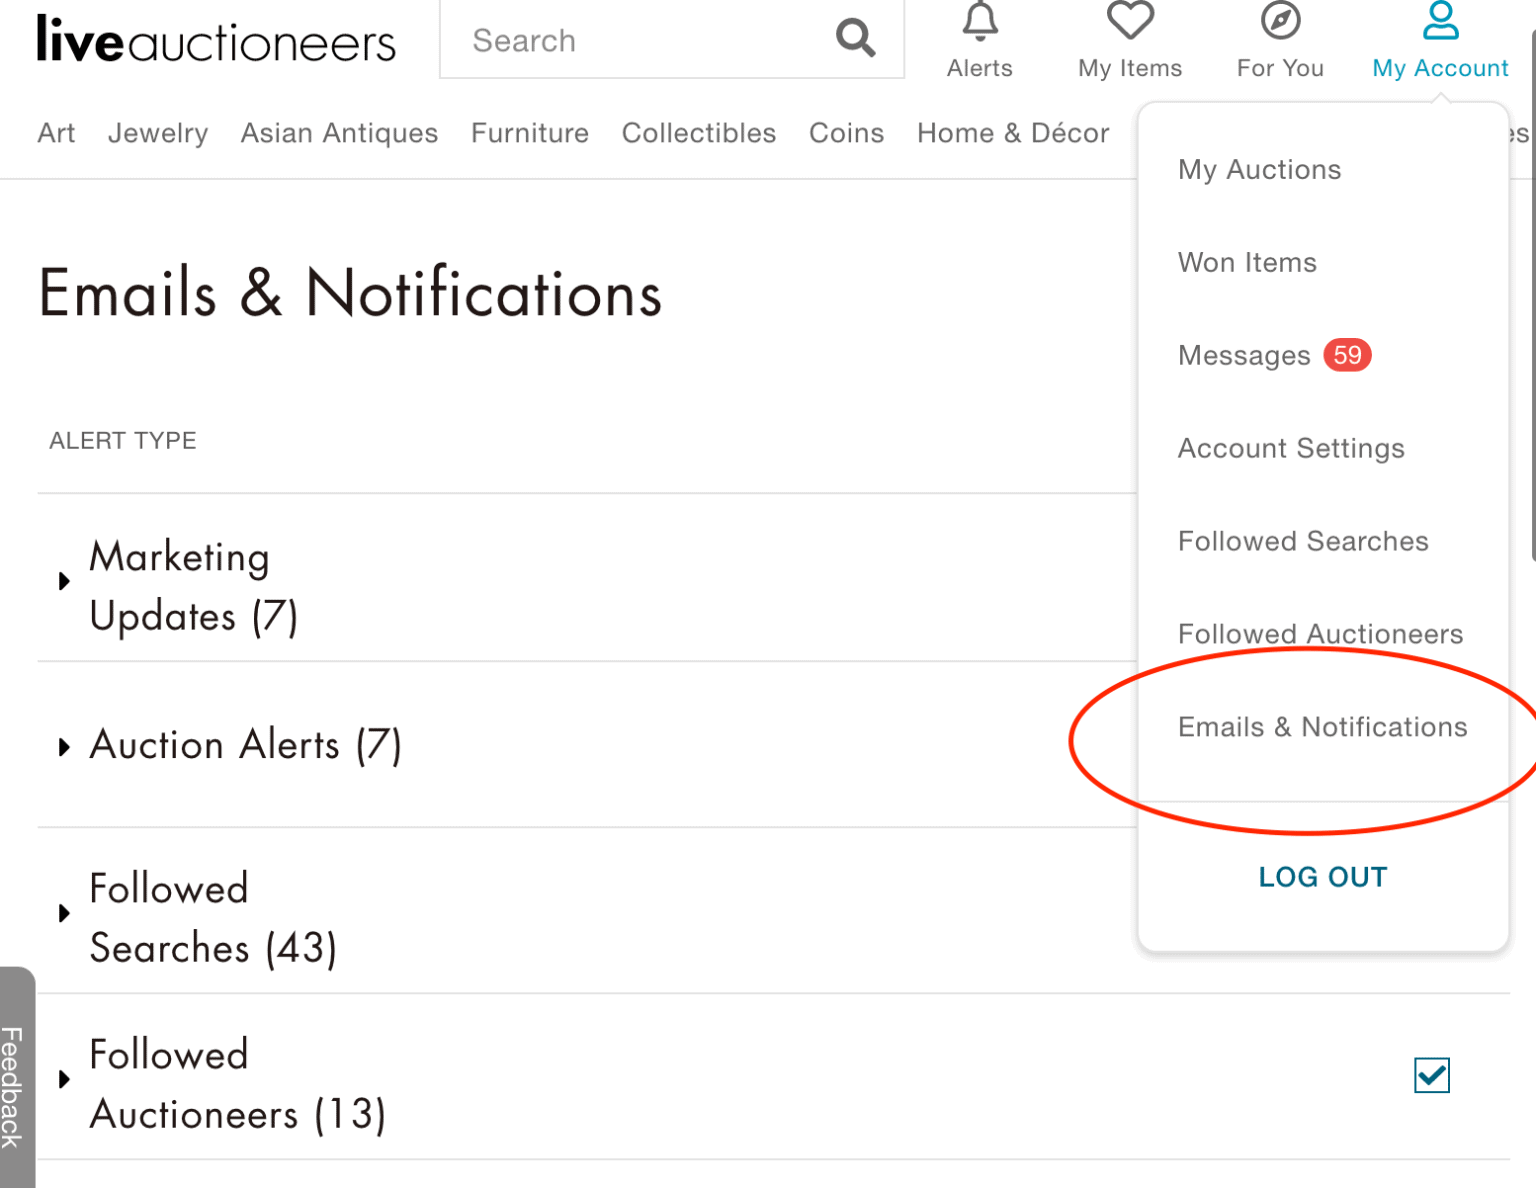1536x1188 pixels.
Task: Open the Messages 59 unread badge
Action: [x=1346, y=355]
